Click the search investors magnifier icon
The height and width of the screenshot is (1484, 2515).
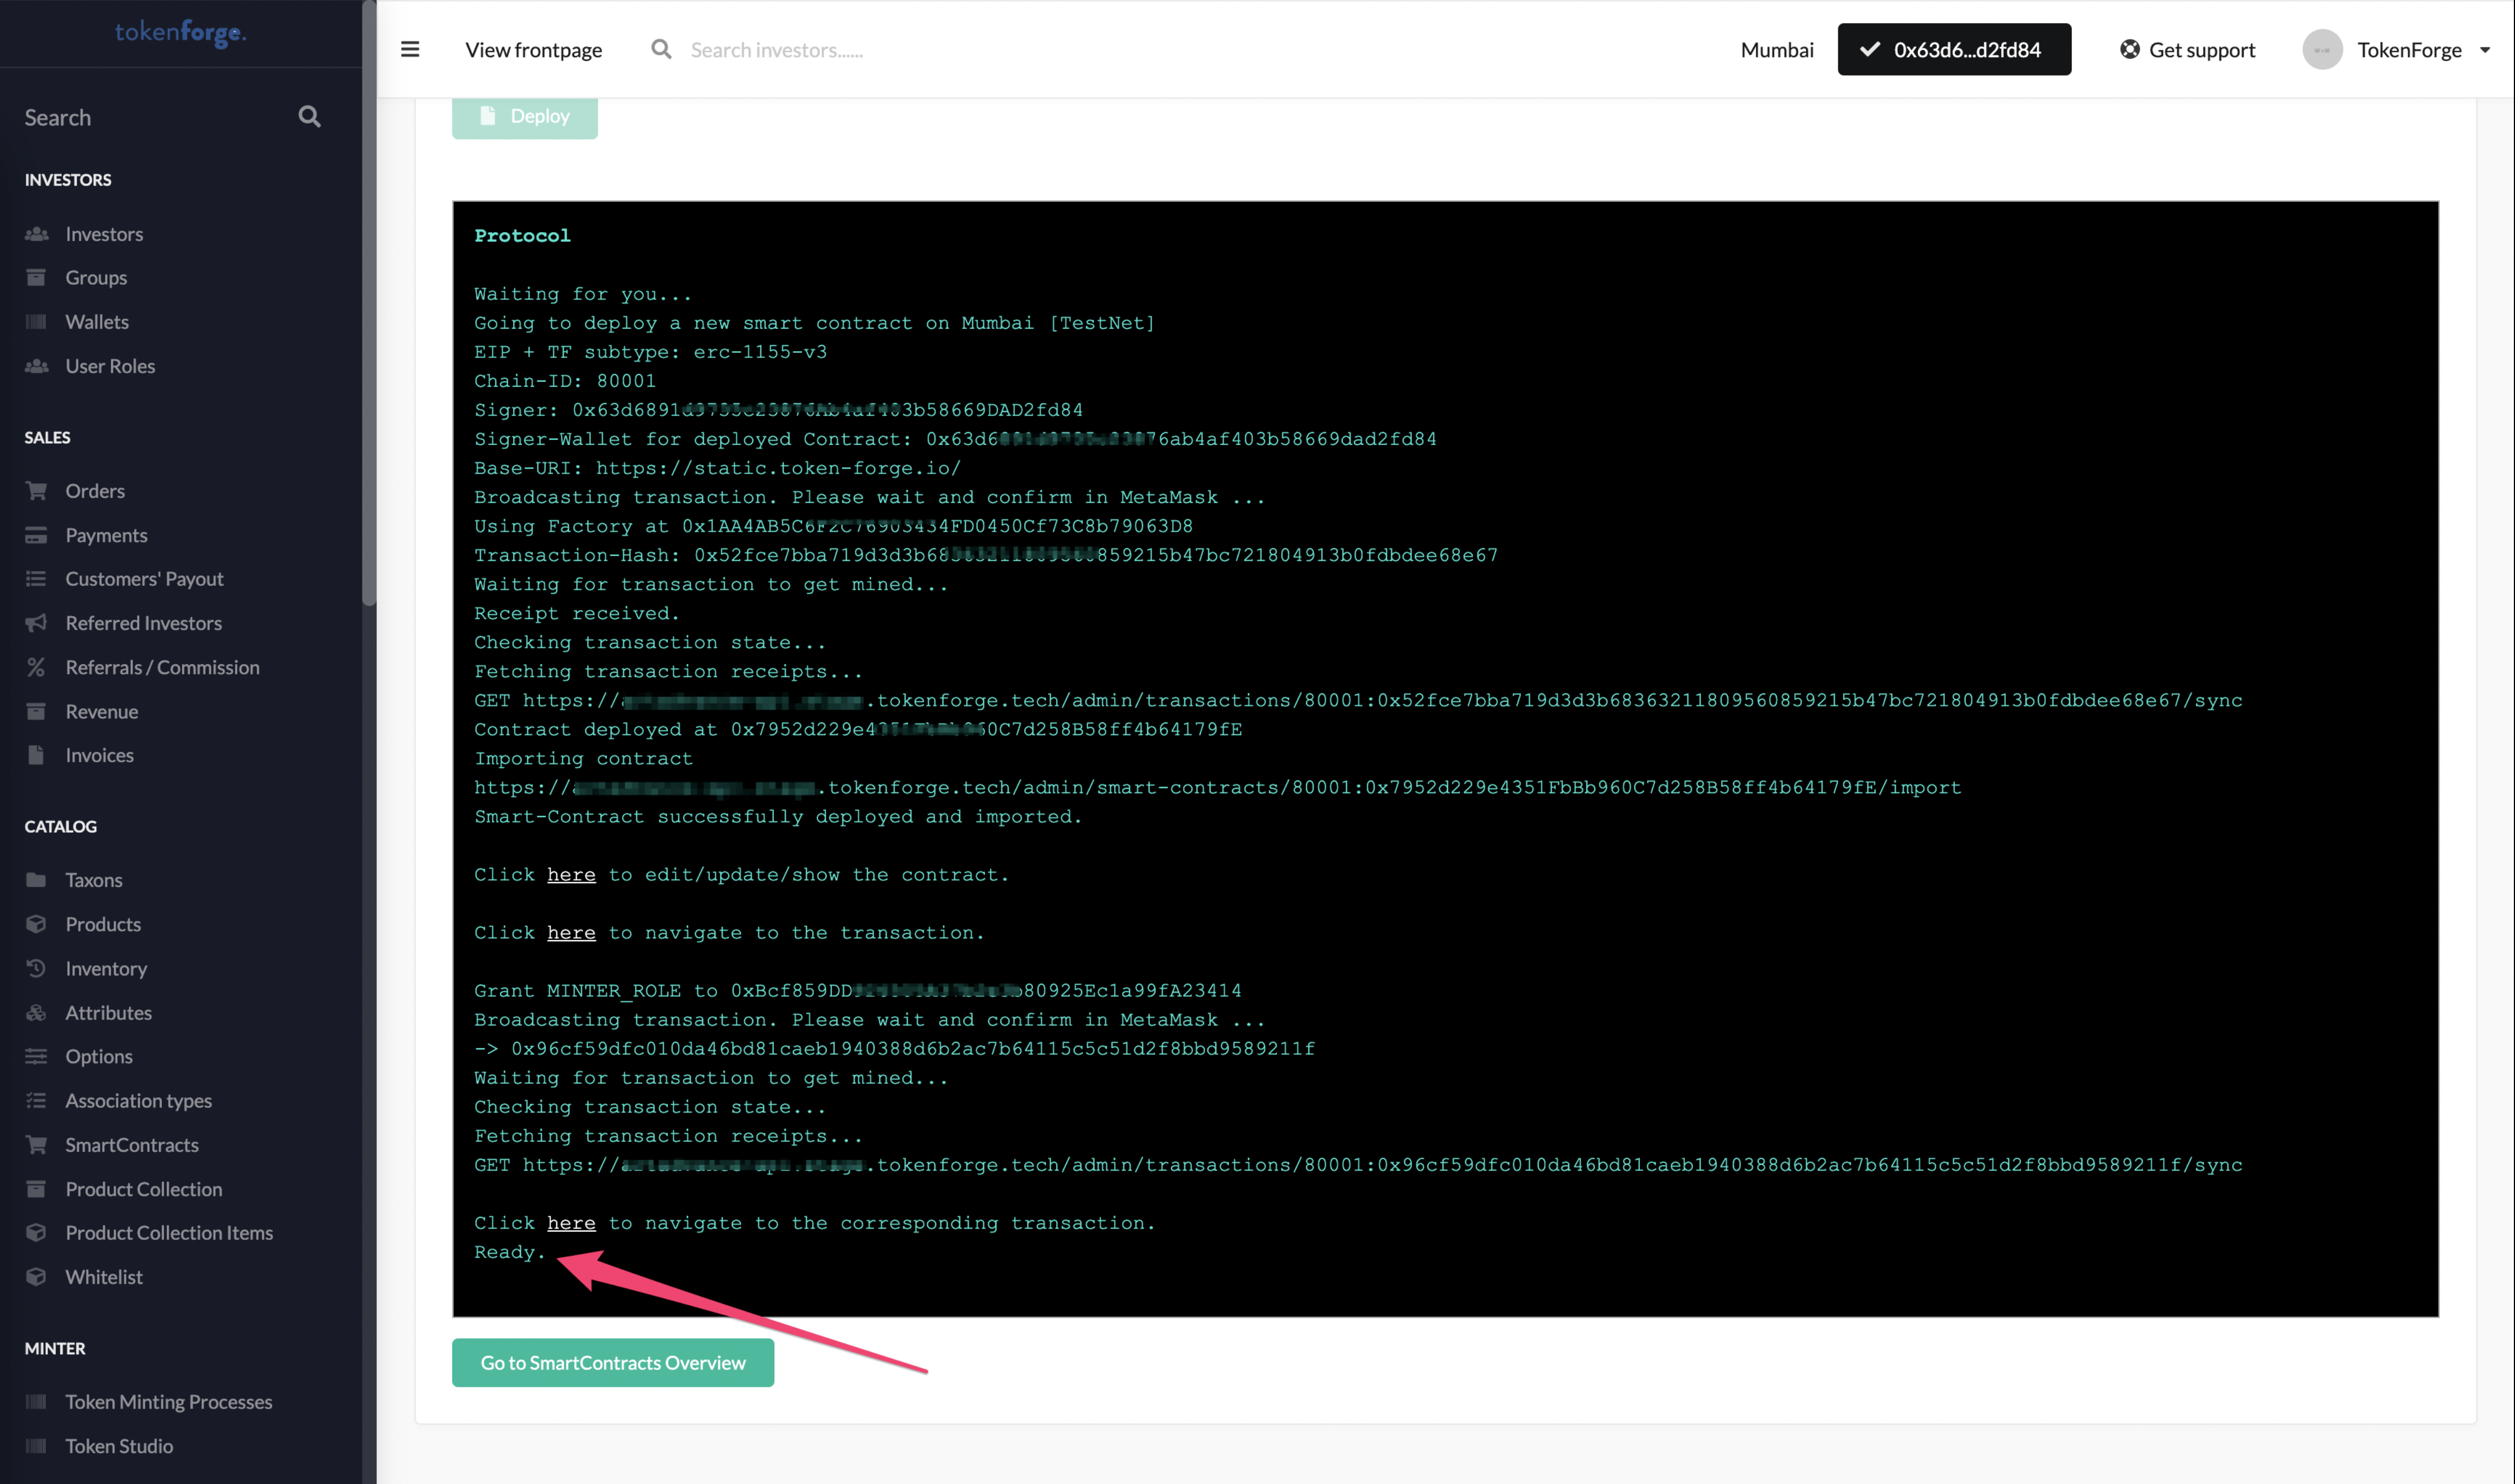tap(661, 49)
